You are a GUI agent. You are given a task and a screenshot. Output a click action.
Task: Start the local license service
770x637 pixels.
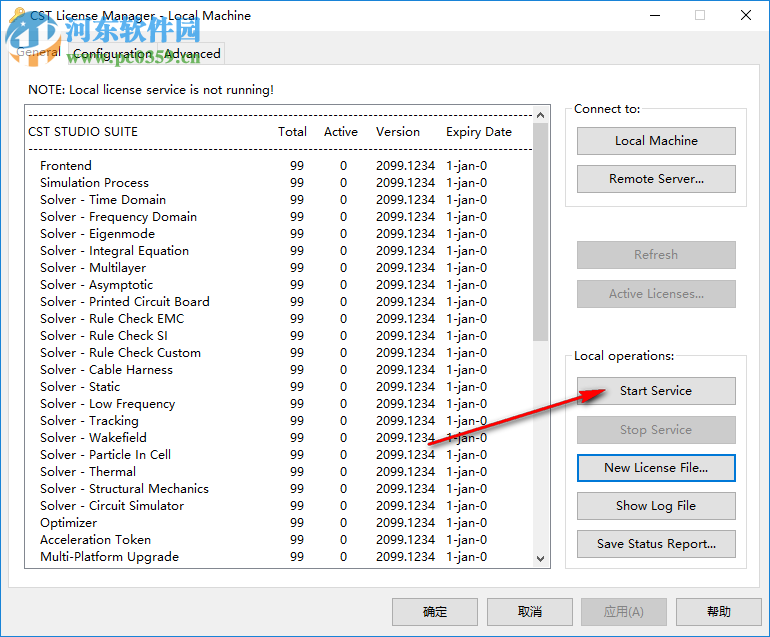point(656,391)
